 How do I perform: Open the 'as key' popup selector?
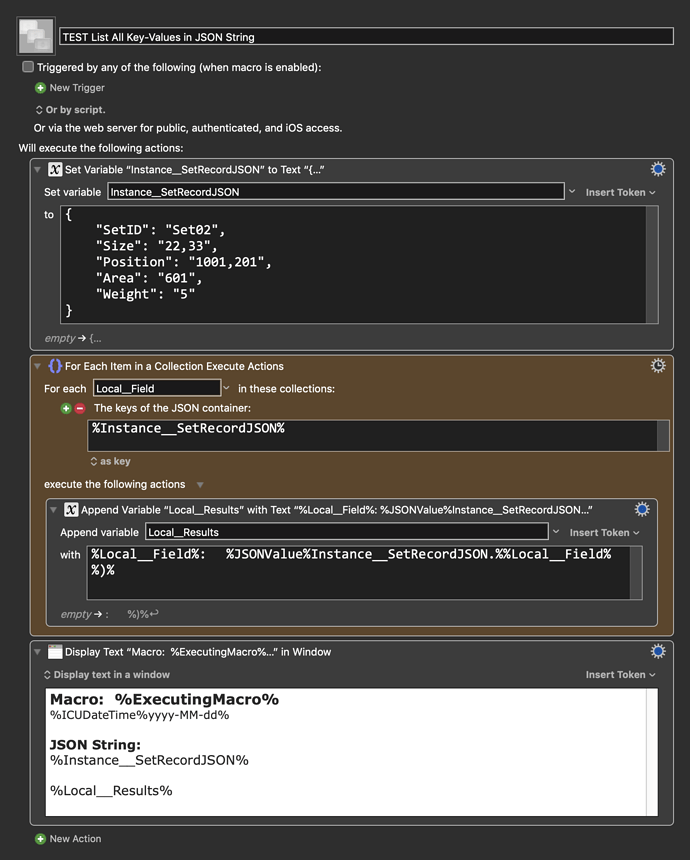coord(110,461)
